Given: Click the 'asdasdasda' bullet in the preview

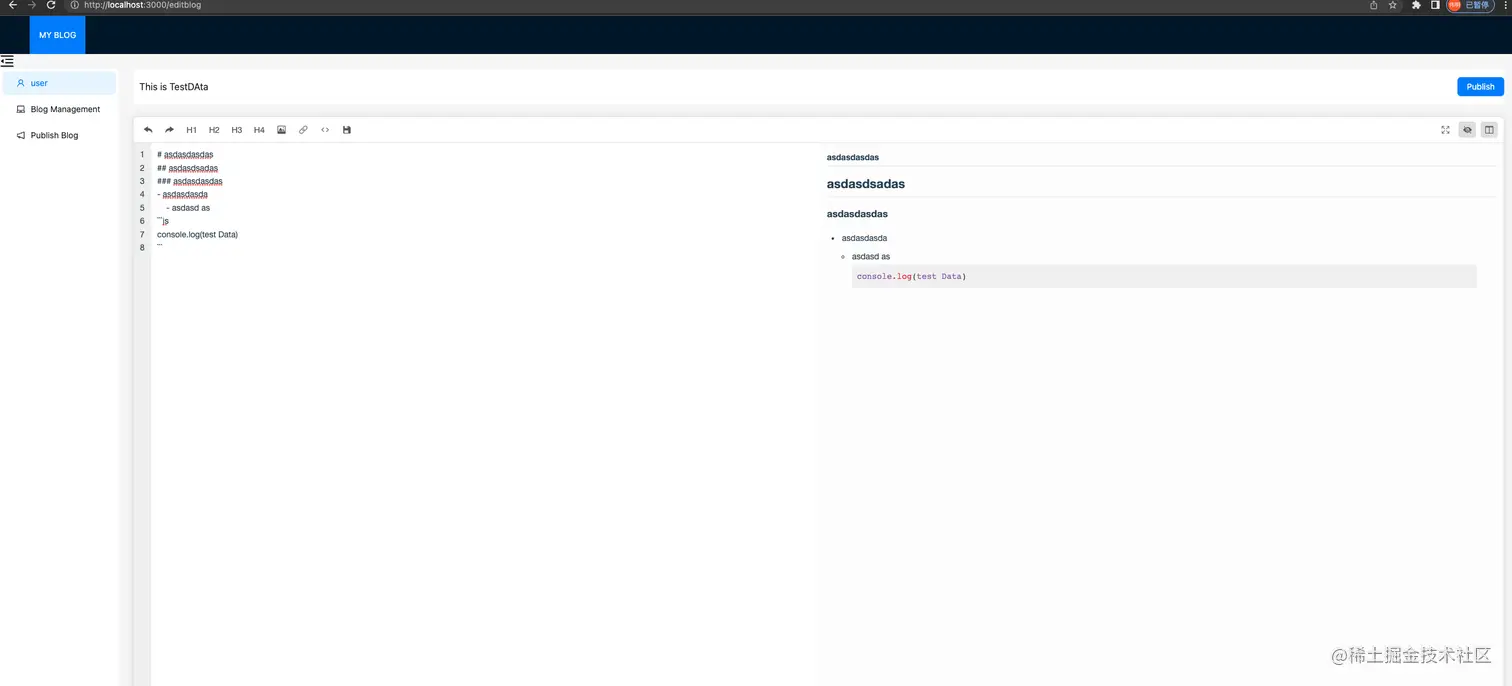Looking at the screenshot, I should (864, 238).
